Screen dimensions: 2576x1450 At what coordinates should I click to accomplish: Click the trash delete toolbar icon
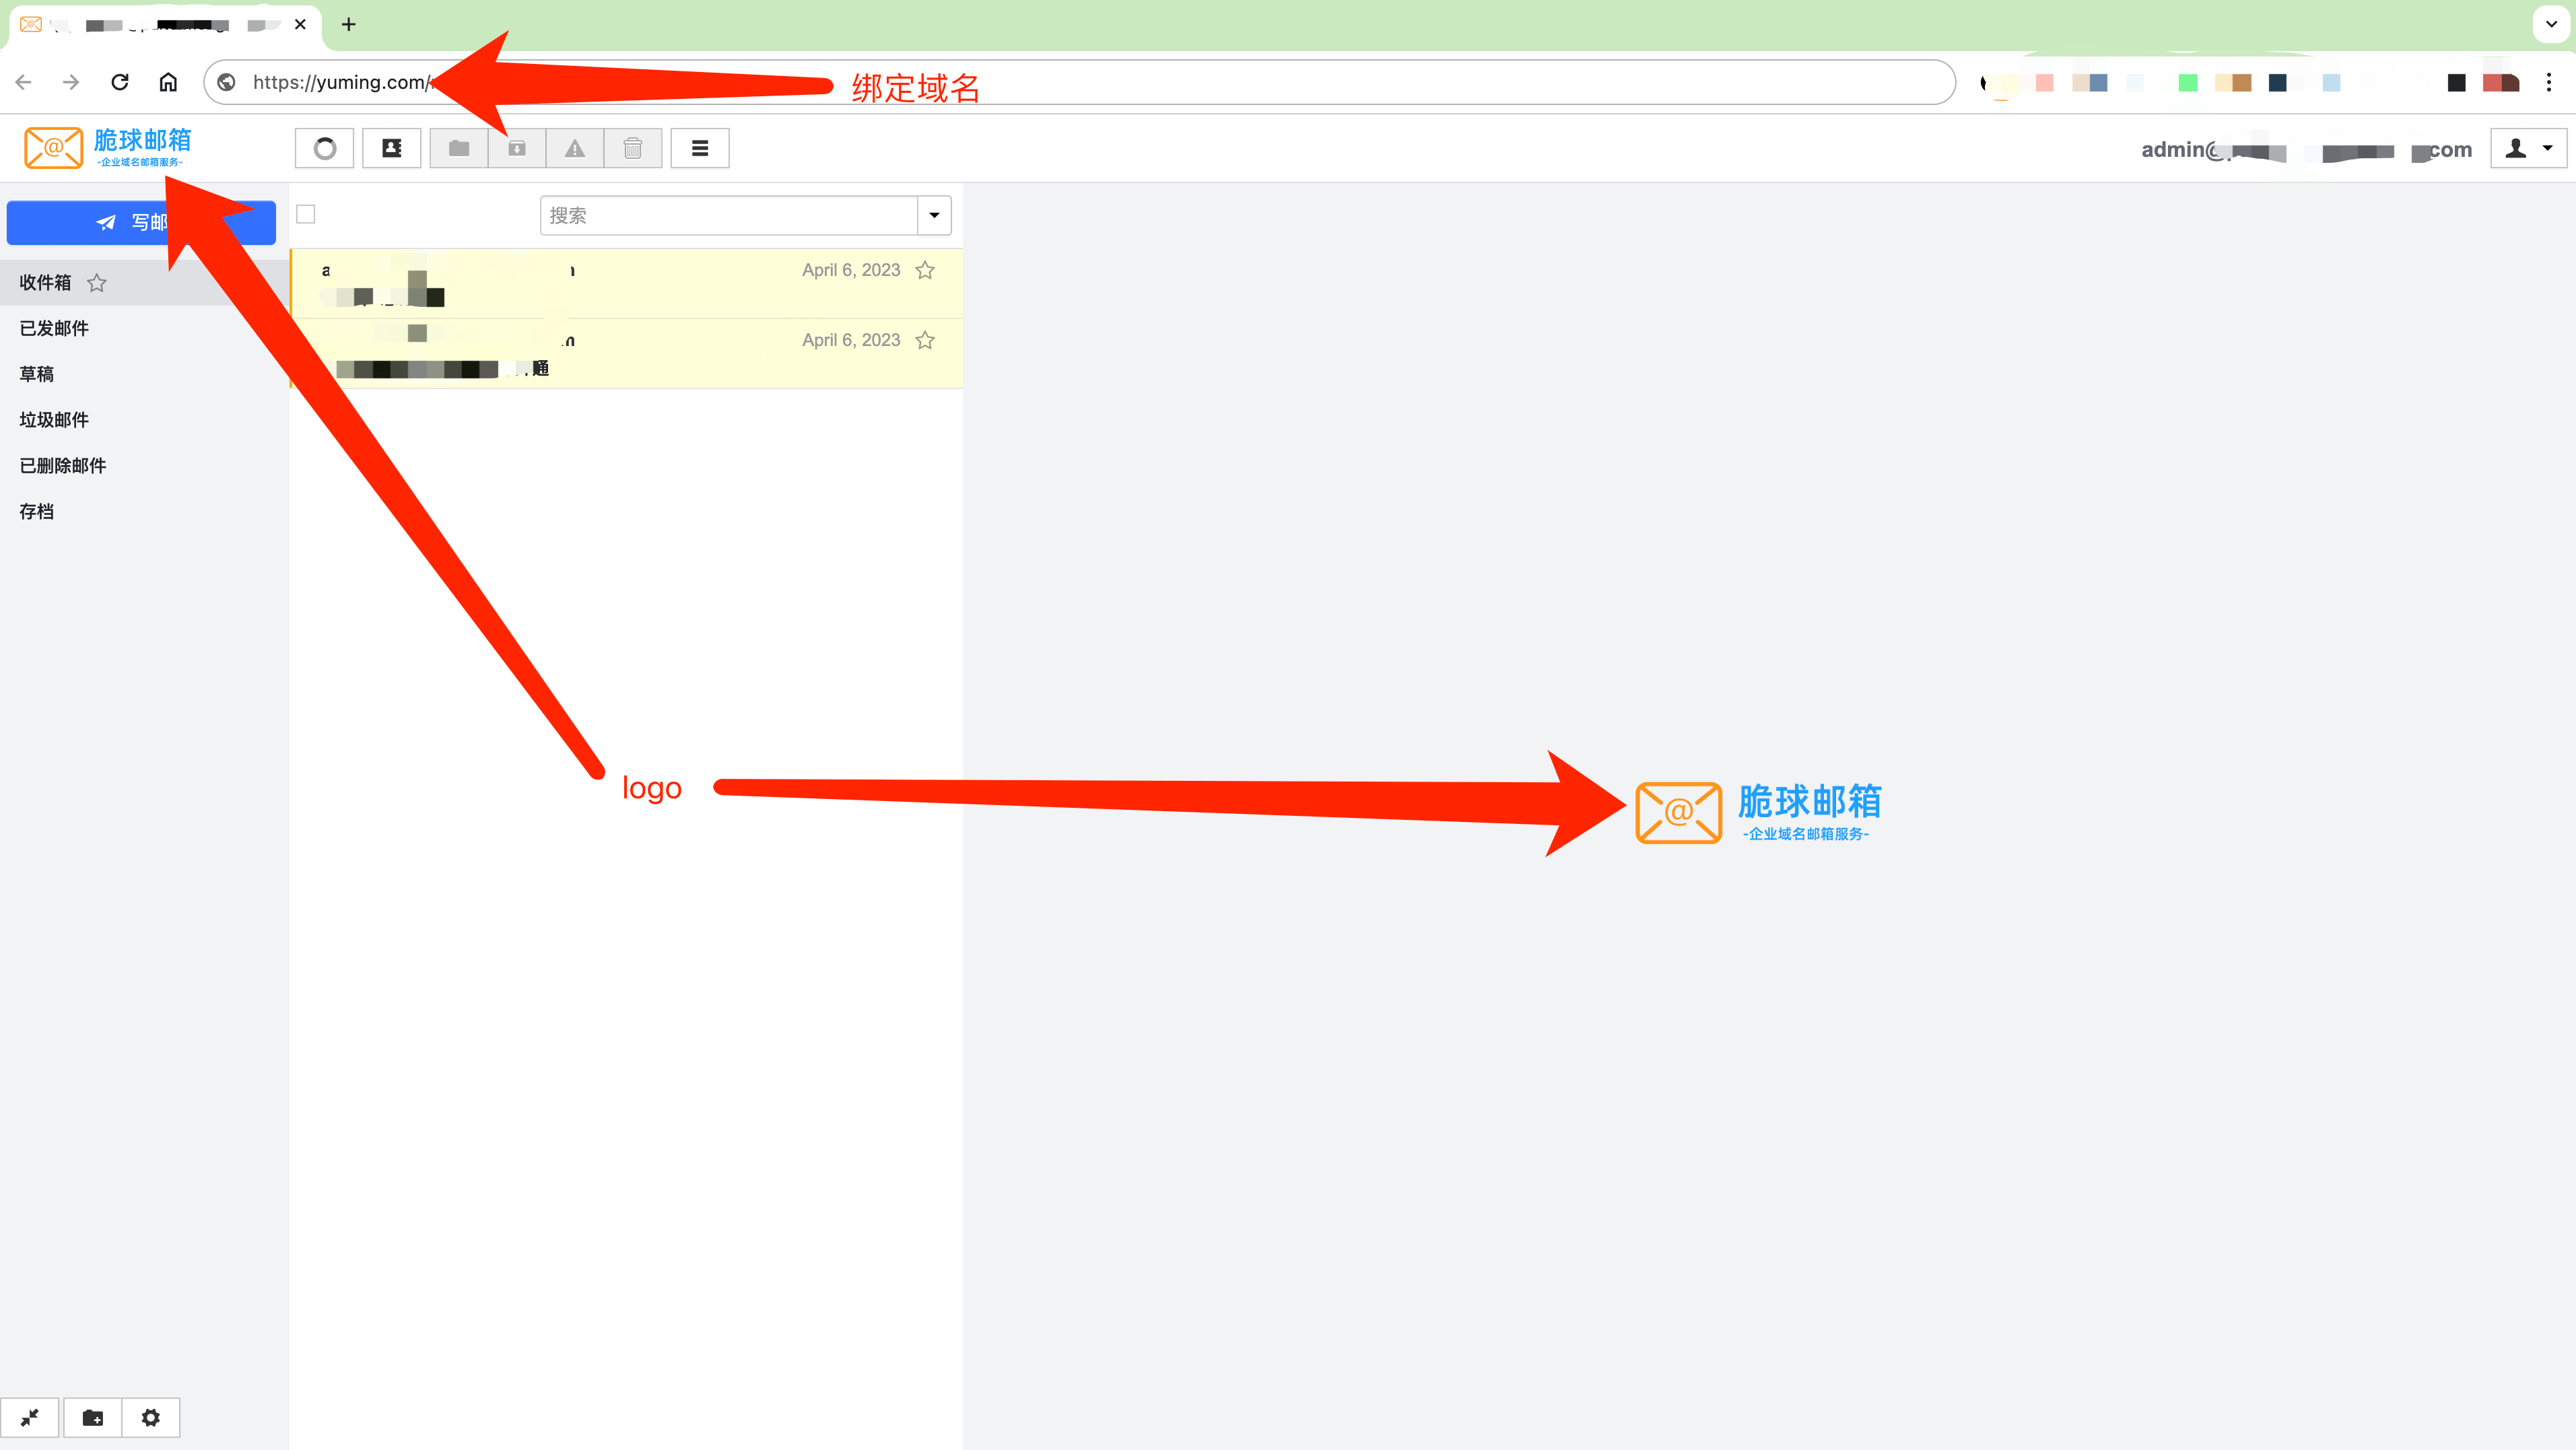coord(633,148)
